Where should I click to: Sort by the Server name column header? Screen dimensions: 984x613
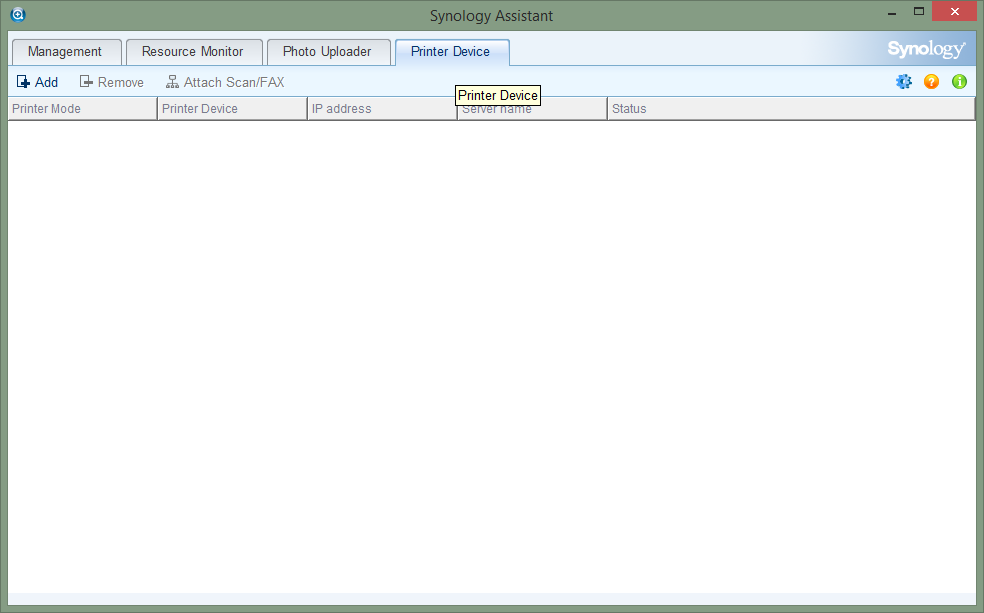pyautogui.click(x=532, y=109)
